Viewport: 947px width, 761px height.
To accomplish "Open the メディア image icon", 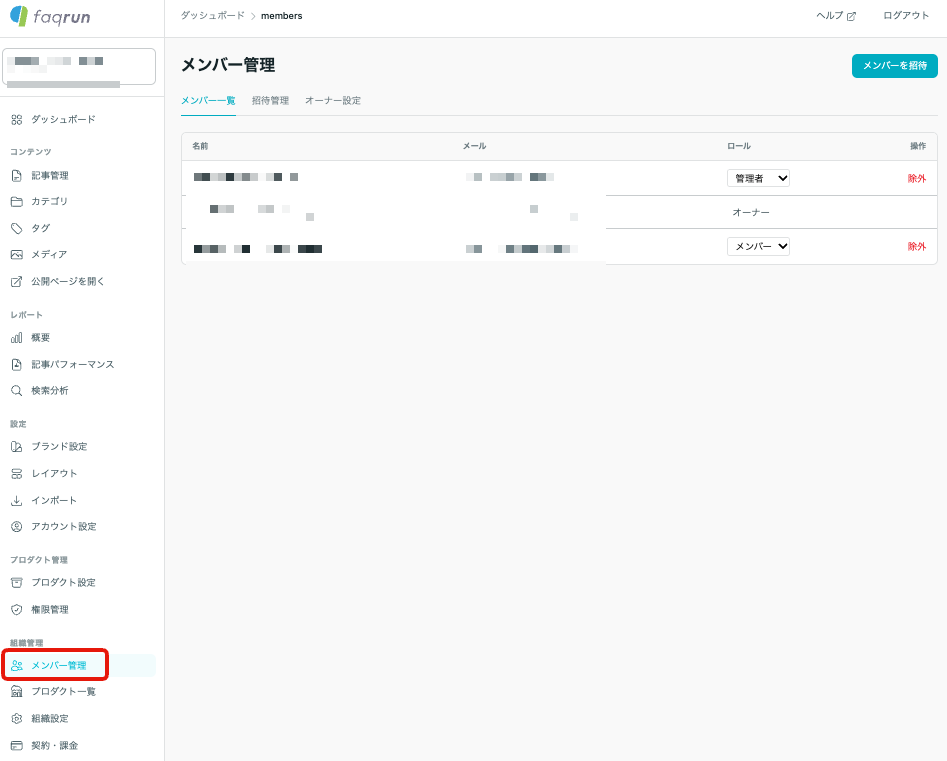I will tap(17, 255).
